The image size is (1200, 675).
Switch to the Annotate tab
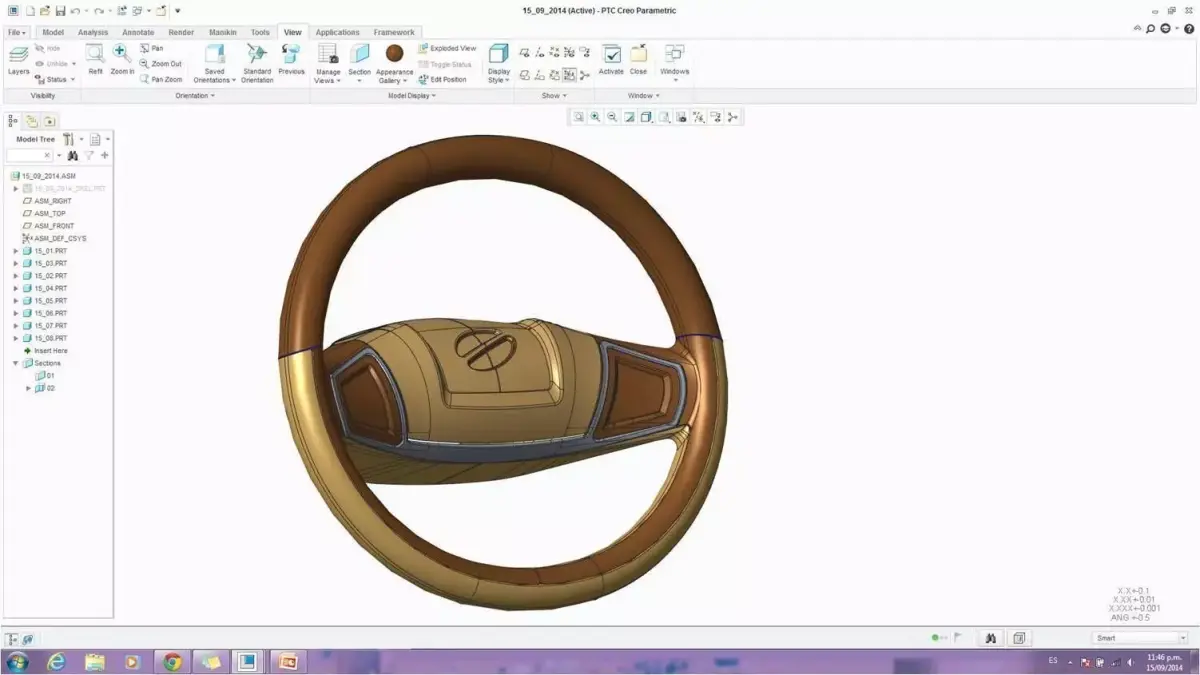tap(138, 32)
